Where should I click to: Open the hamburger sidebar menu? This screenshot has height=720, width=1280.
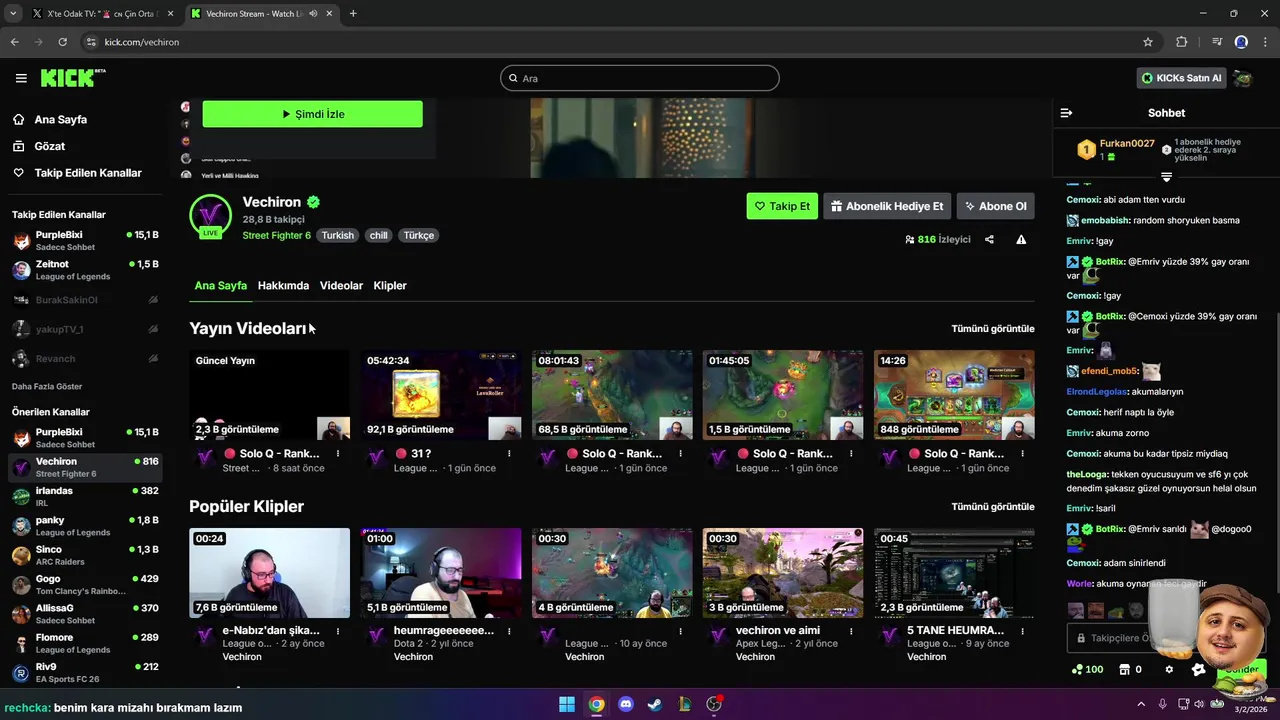pos(21,78)
